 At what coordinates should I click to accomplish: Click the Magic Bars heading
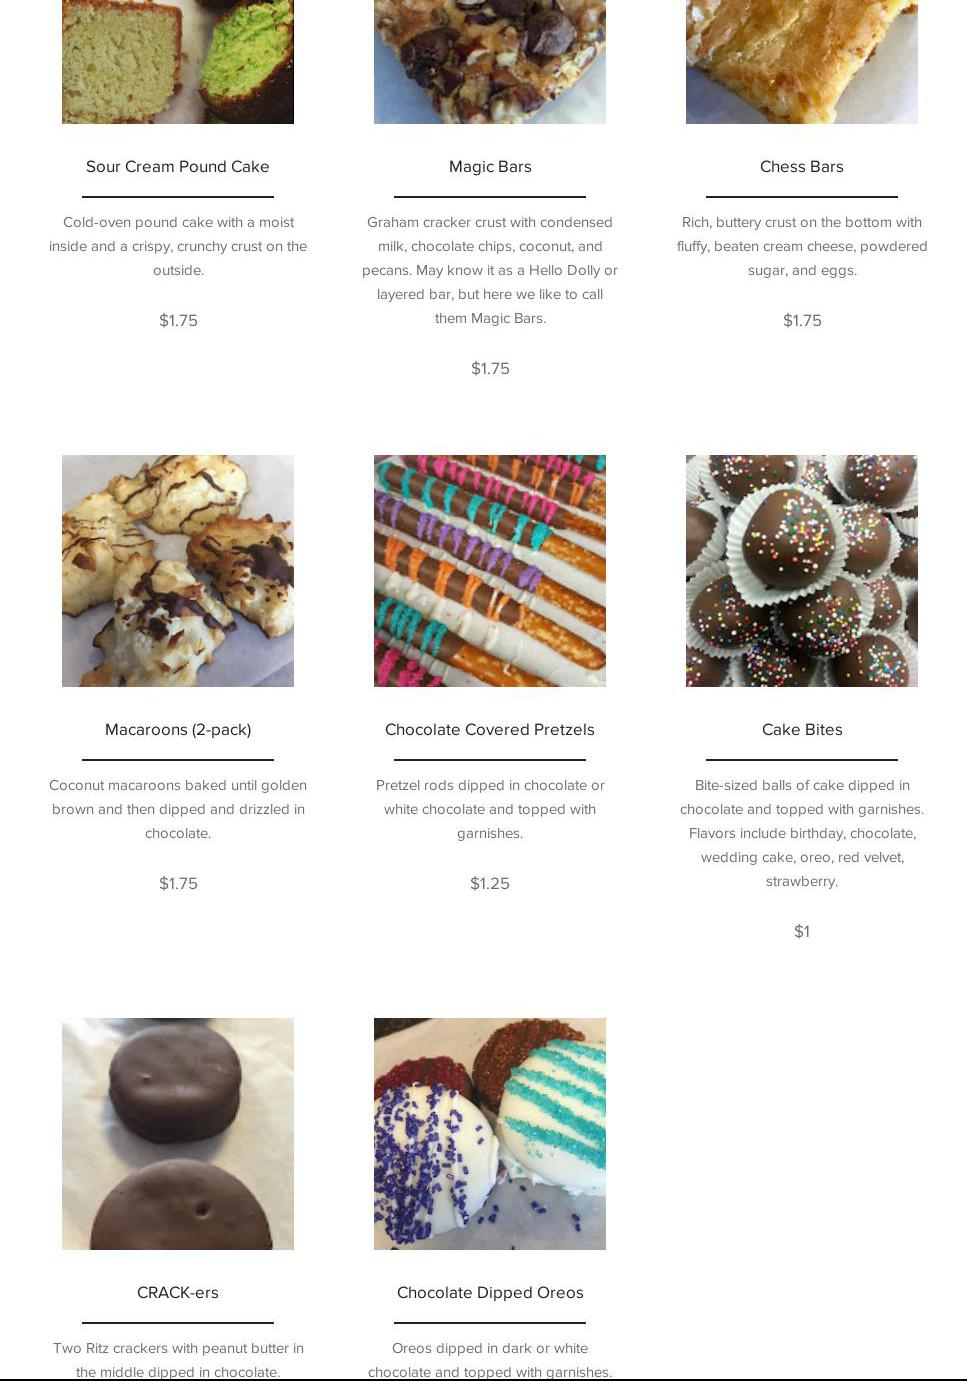point(490,167)
